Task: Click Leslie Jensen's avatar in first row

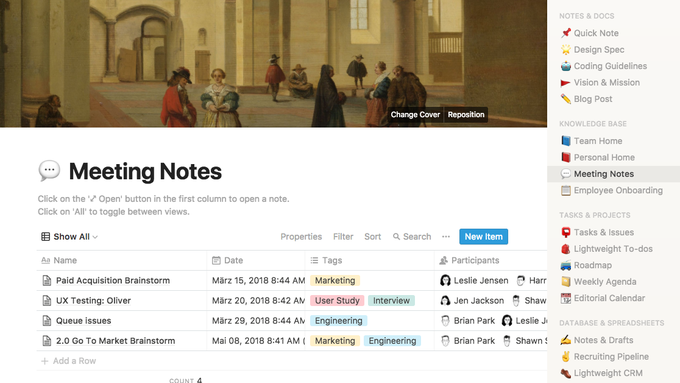Action: tap(445, 281)
